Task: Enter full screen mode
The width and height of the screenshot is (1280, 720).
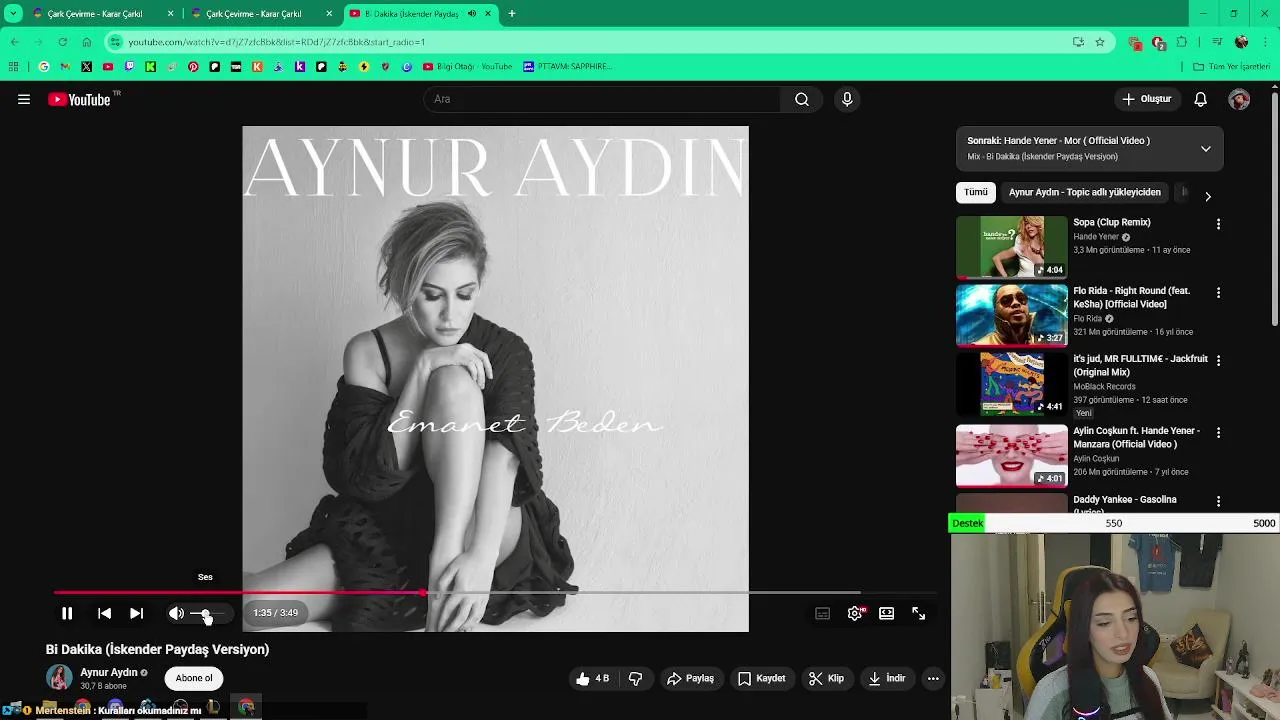Action: (x=918, y=613)
